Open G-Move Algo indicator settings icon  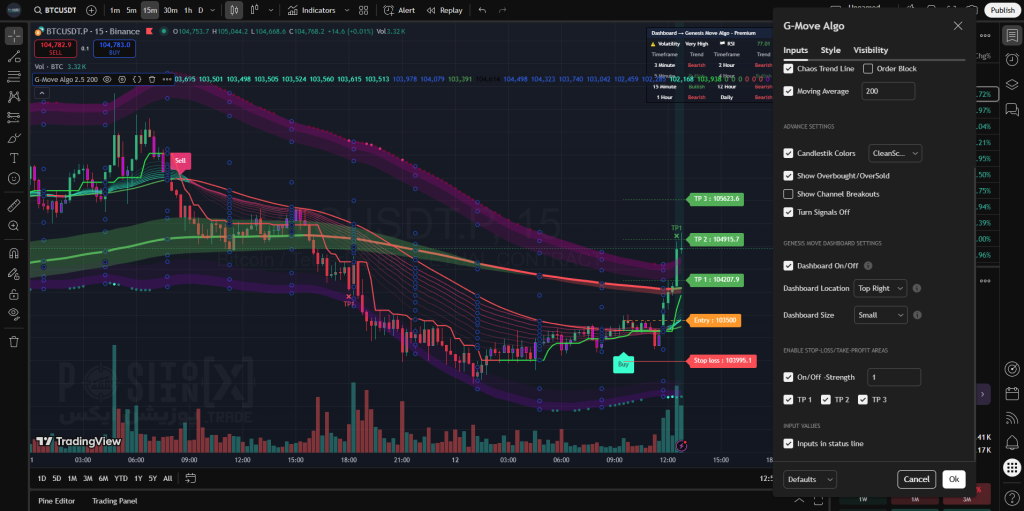point(123,79)
